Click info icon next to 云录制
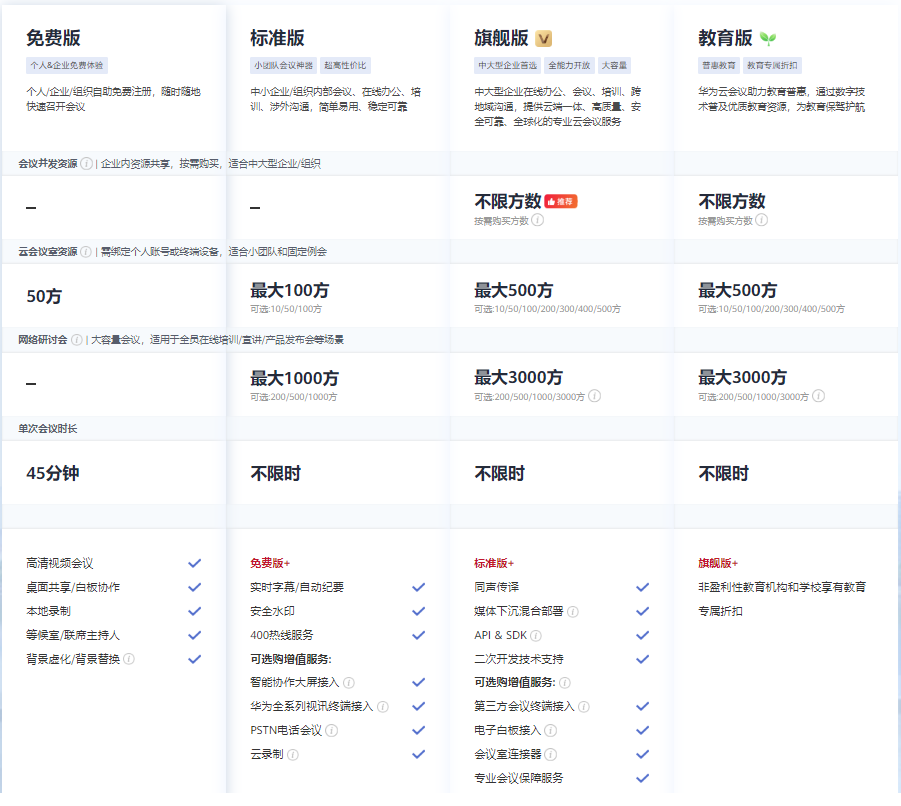The height and width of the screenshot is (806, 901). click(292, 754)
